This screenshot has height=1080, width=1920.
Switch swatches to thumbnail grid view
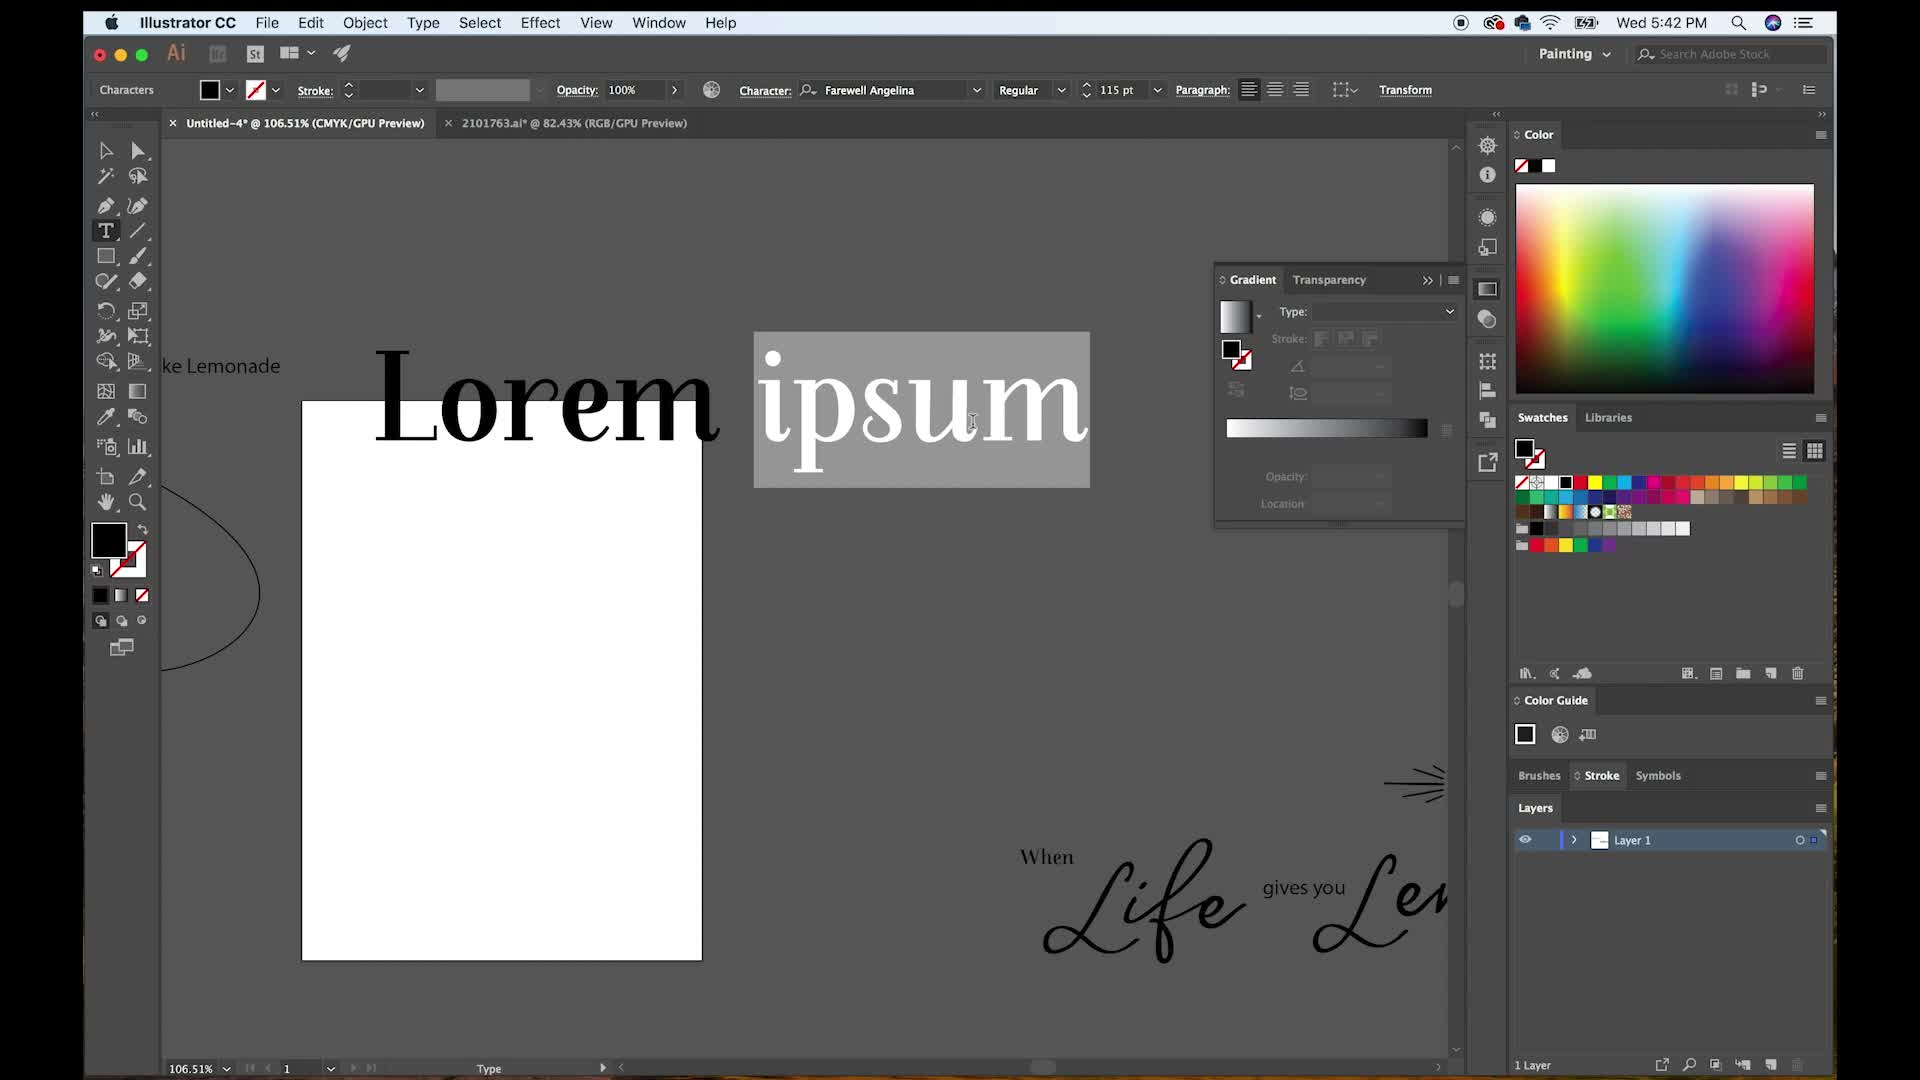tap(1815, 451)
